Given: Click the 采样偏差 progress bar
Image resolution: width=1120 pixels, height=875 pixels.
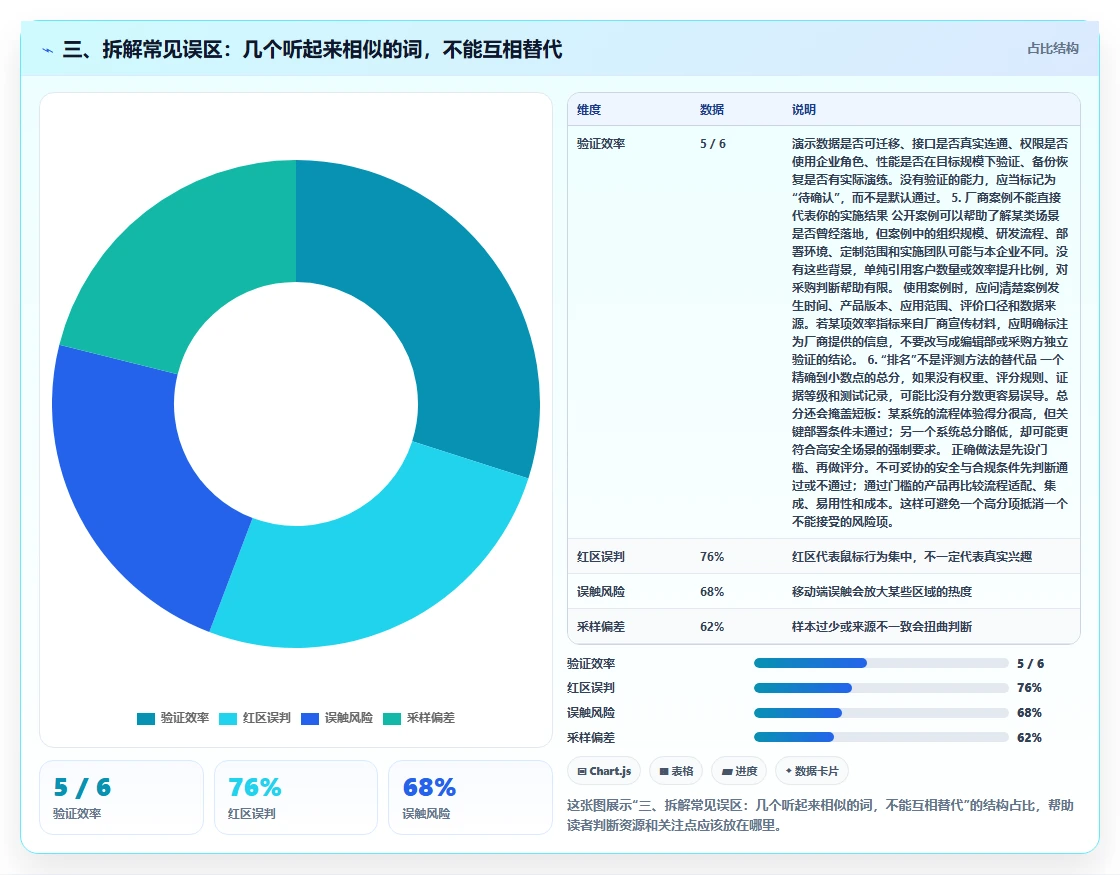Looking at the screenshot, I should 881,738.
